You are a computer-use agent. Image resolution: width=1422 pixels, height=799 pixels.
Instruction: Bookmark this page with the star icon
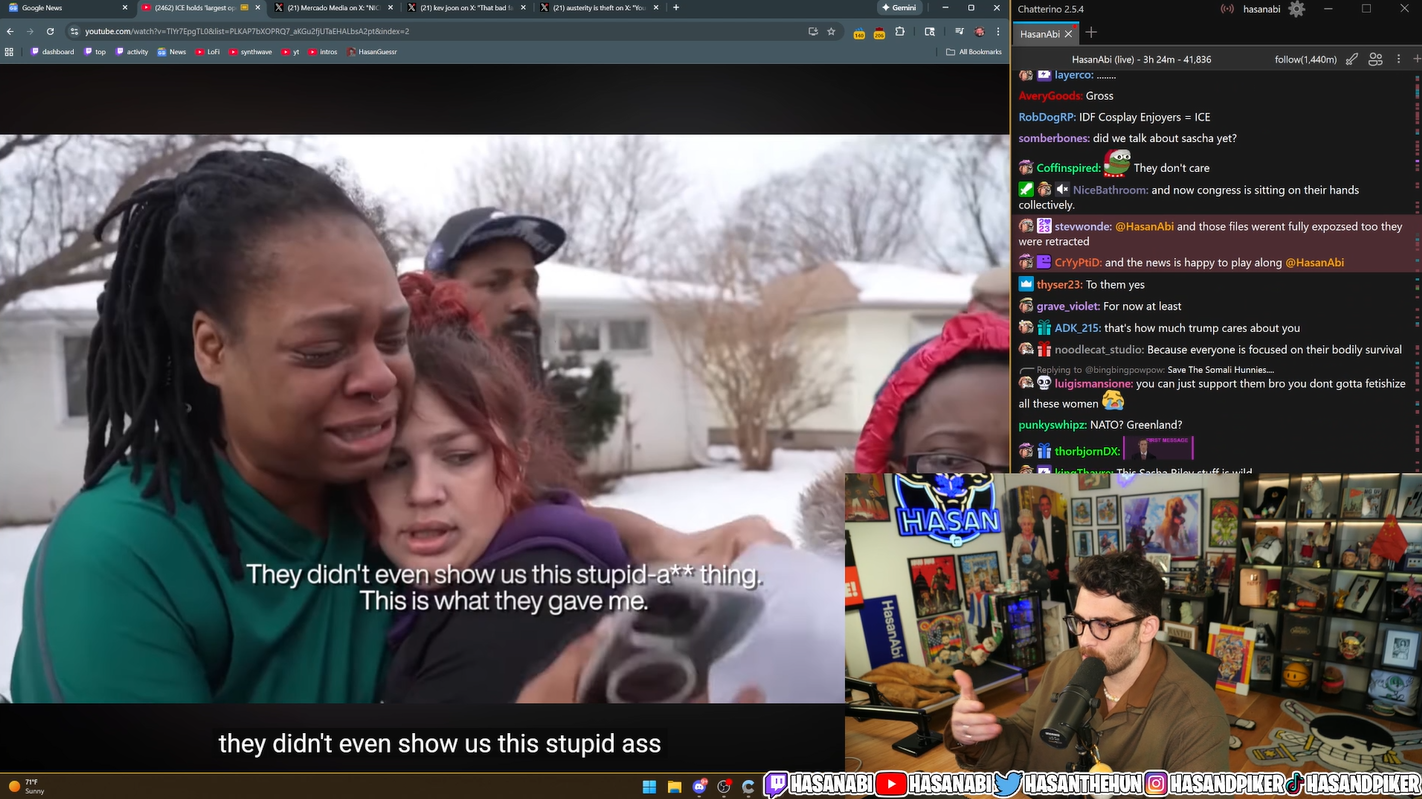click(831, 31)
